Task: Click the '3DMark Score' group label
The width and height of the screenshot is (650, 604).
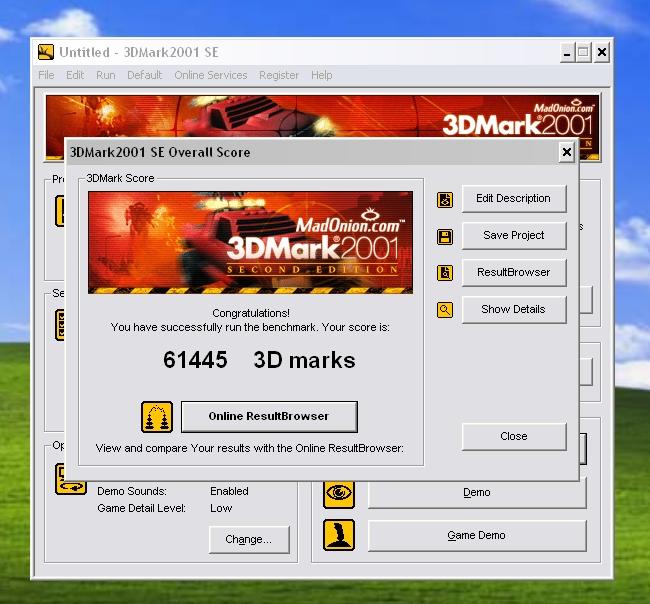Action: [x=120, y=178]
